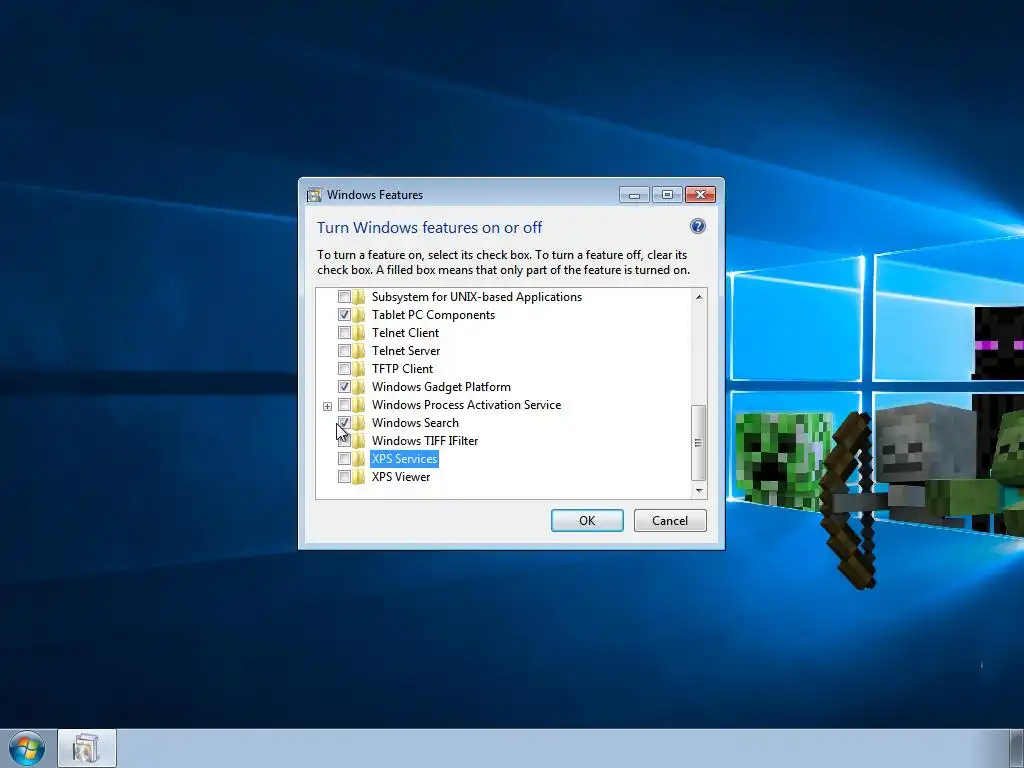Click the Telnet Server folder icon
This screenshot has height=768, width=1024.
coord(359,351)
